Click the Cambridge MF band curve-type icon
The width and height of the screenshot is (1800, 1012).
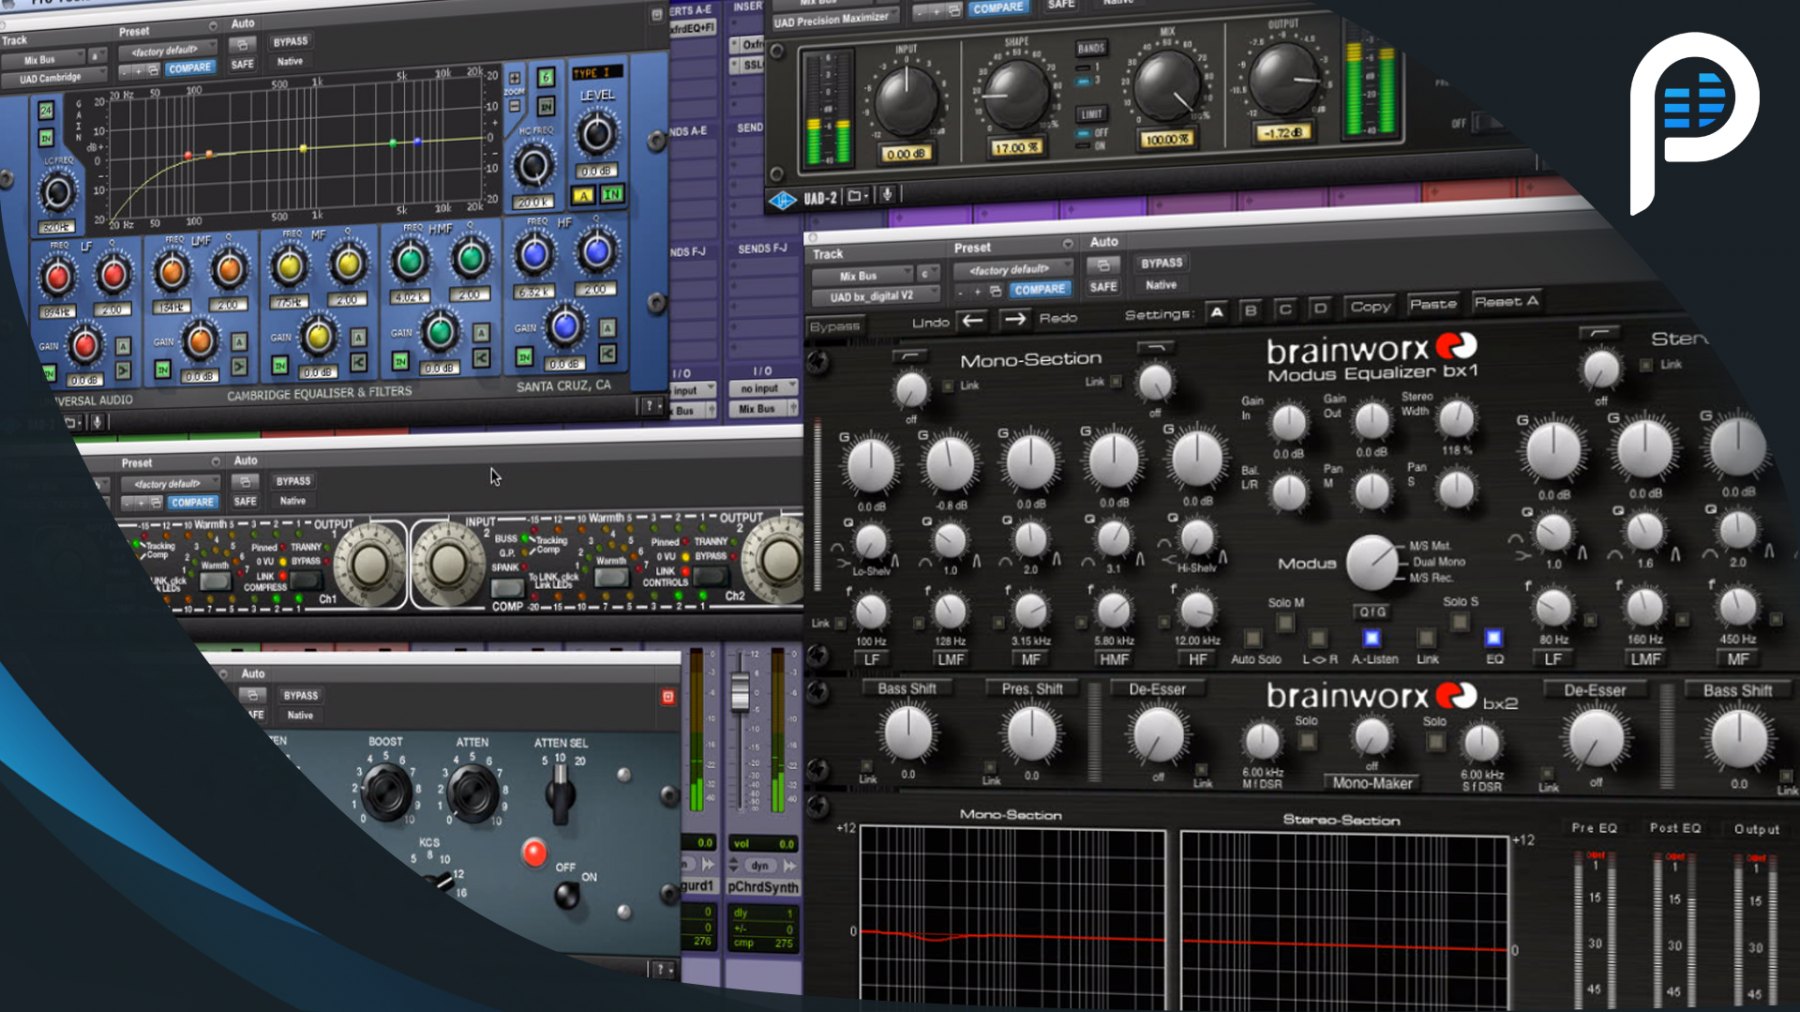click(x=358, y=362)
